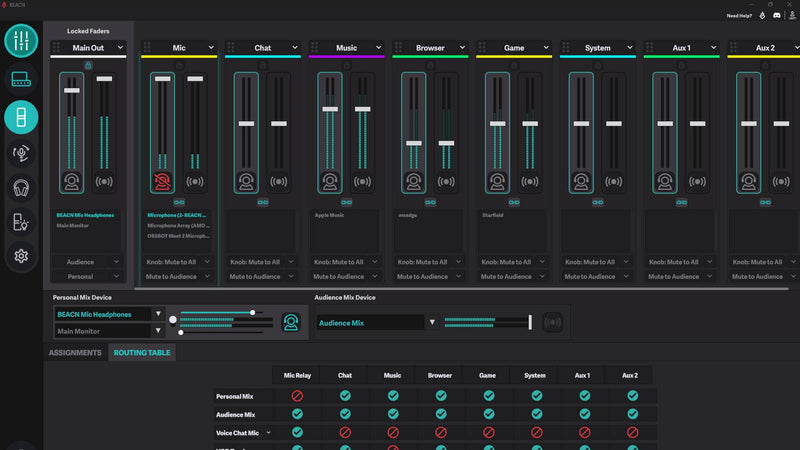The width and height of the screenshot is (800, 450).
Task: Open the settings gear in the sidebar
Action: click(21, 256)
